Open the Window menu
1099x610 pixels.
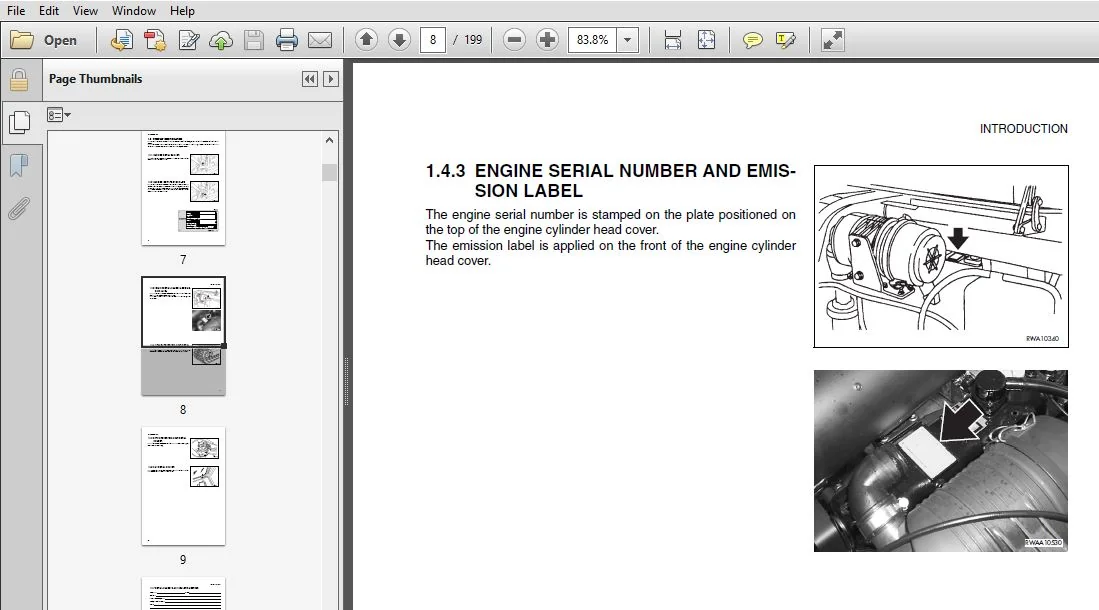134,11
